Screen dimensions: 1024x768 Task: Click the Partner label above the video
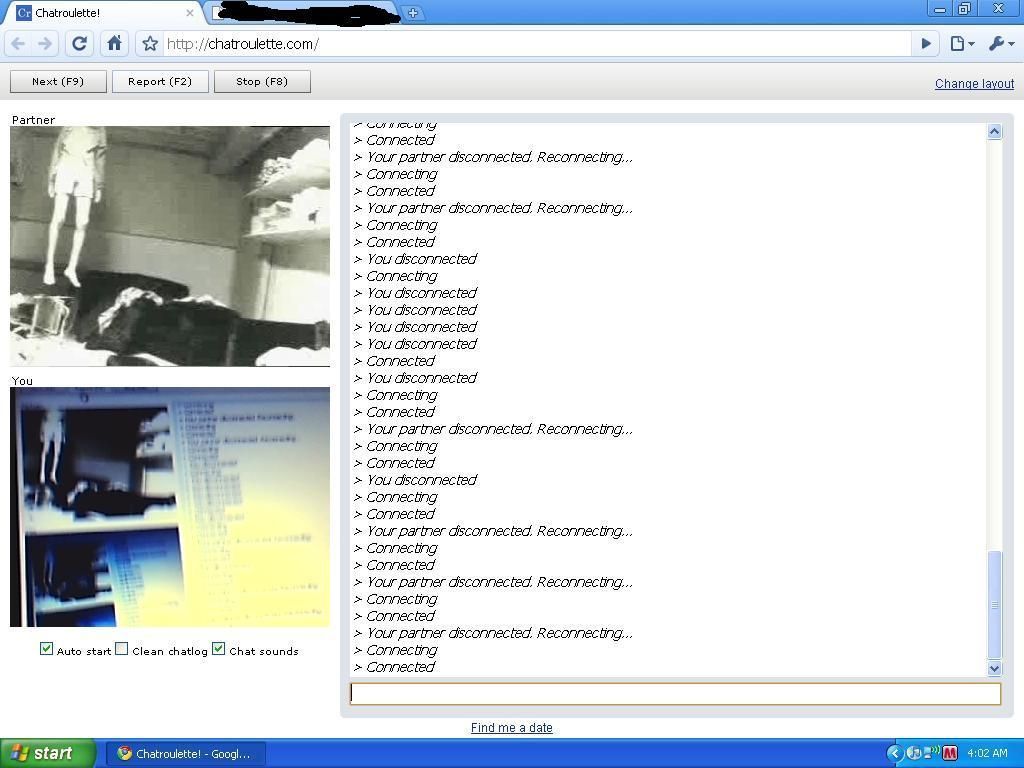(33, 120)
